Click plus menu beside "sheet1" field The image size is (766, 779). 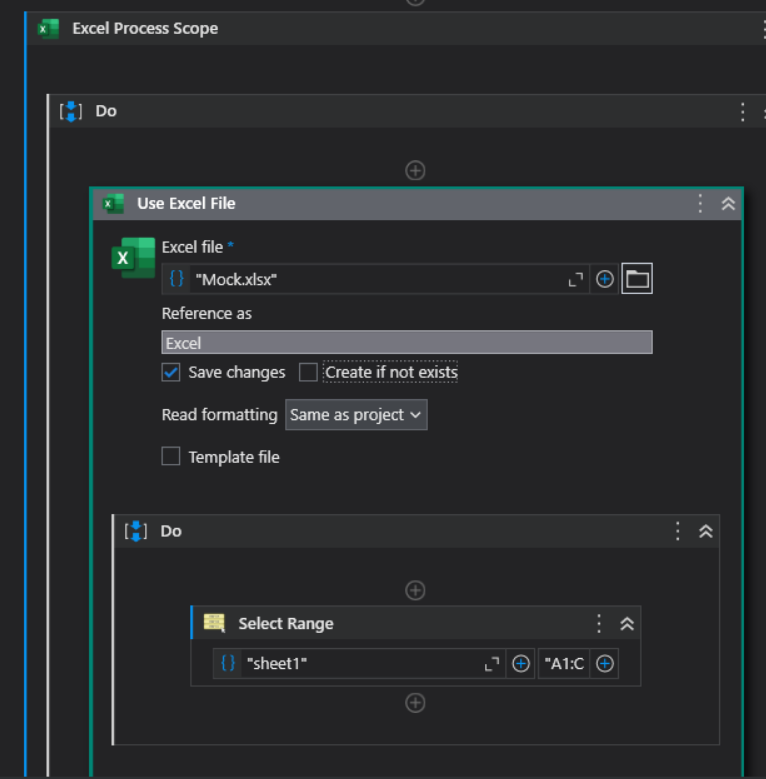click(x=521, y=663)
